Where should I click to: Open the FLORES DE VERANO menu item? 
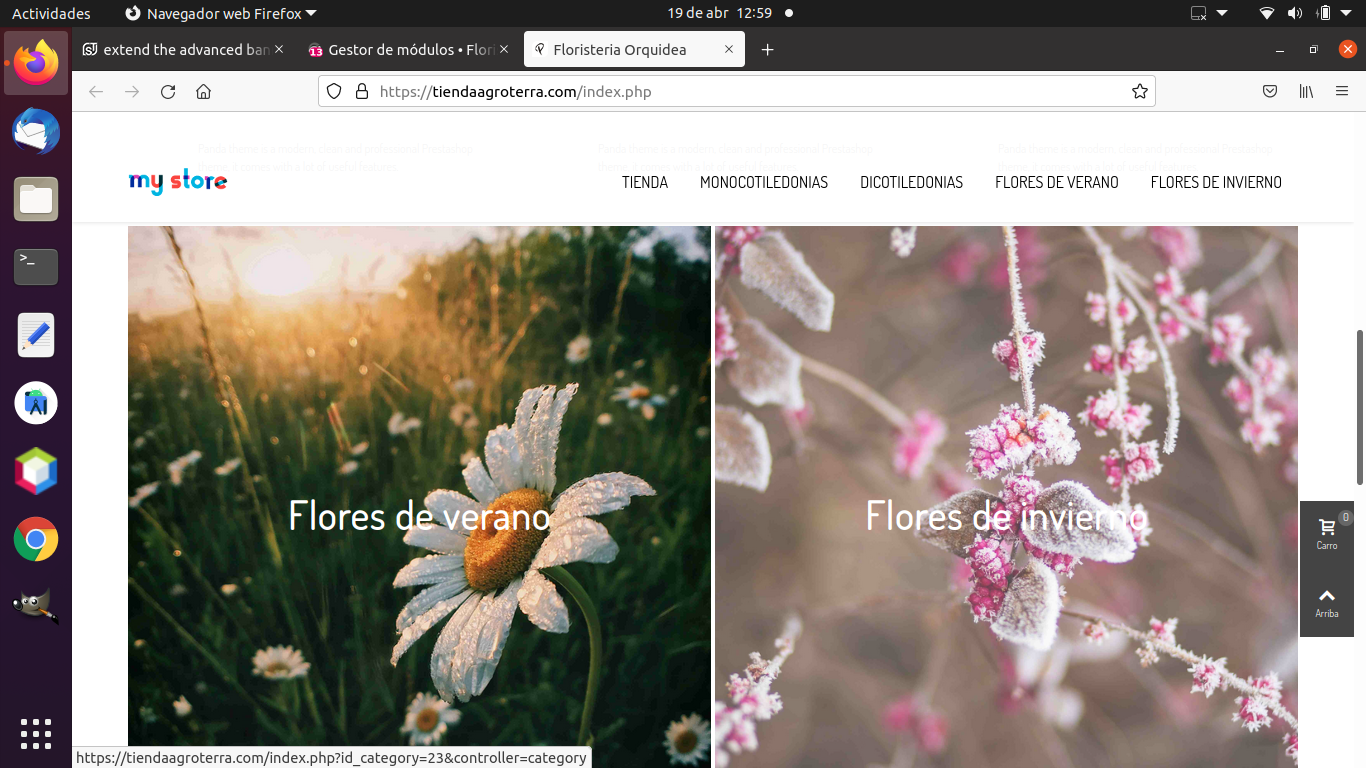1057,182
